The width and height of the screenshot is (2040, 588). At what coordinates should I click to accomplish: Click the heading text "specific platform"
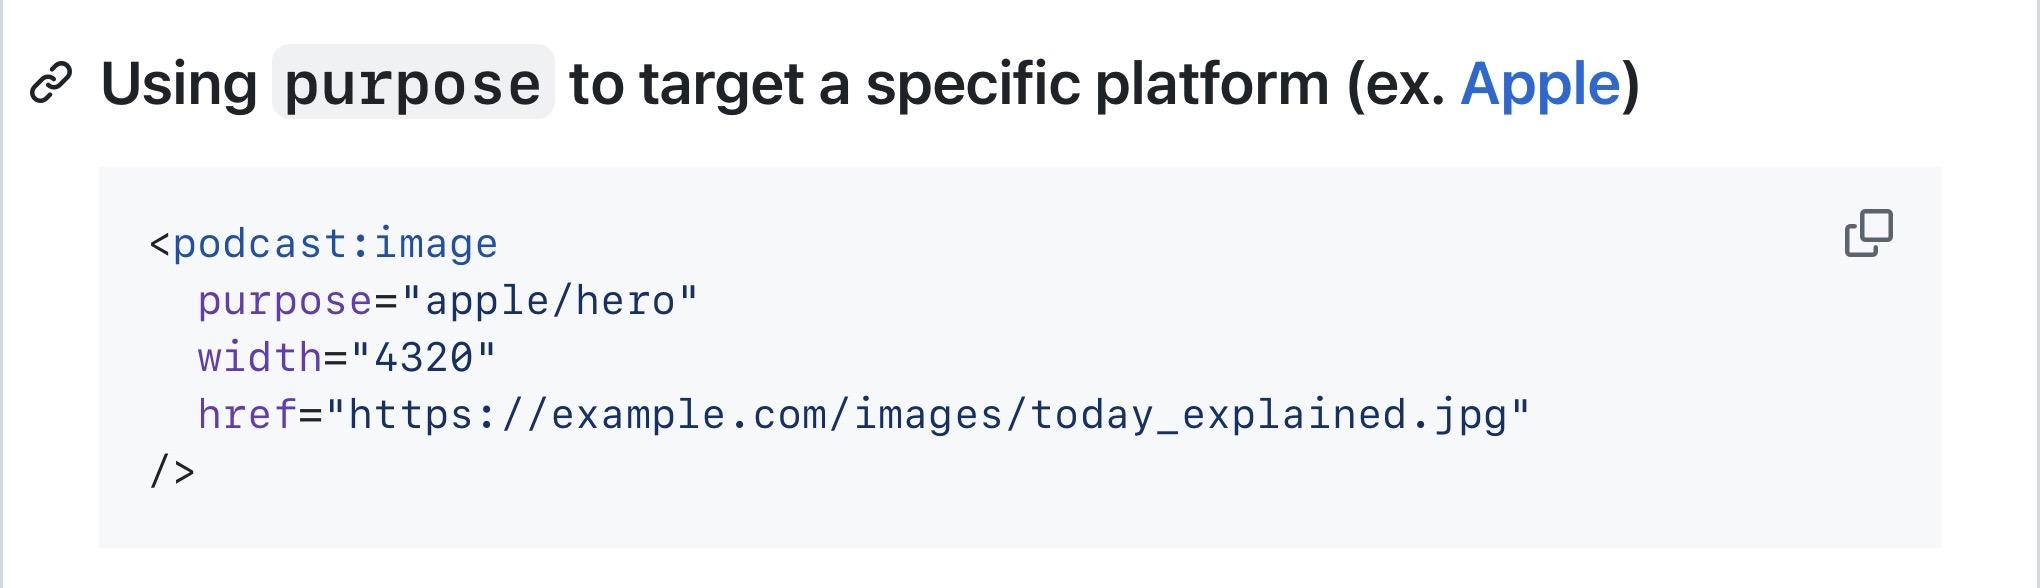pyautogui.click(x=1098, y=84)
